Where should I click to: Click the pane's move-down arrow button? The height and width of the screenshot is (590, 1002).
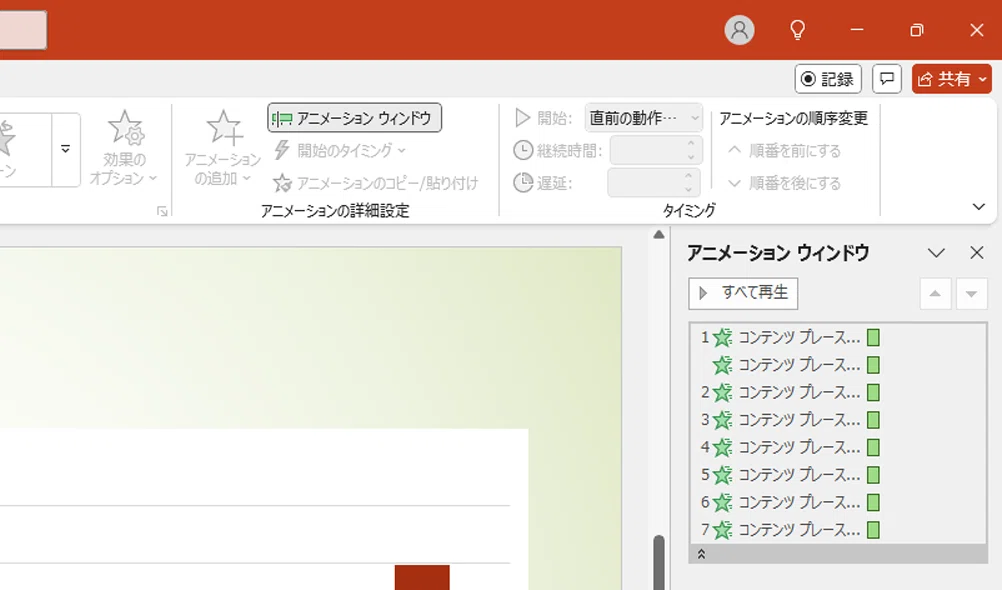(x=971, y=294)
